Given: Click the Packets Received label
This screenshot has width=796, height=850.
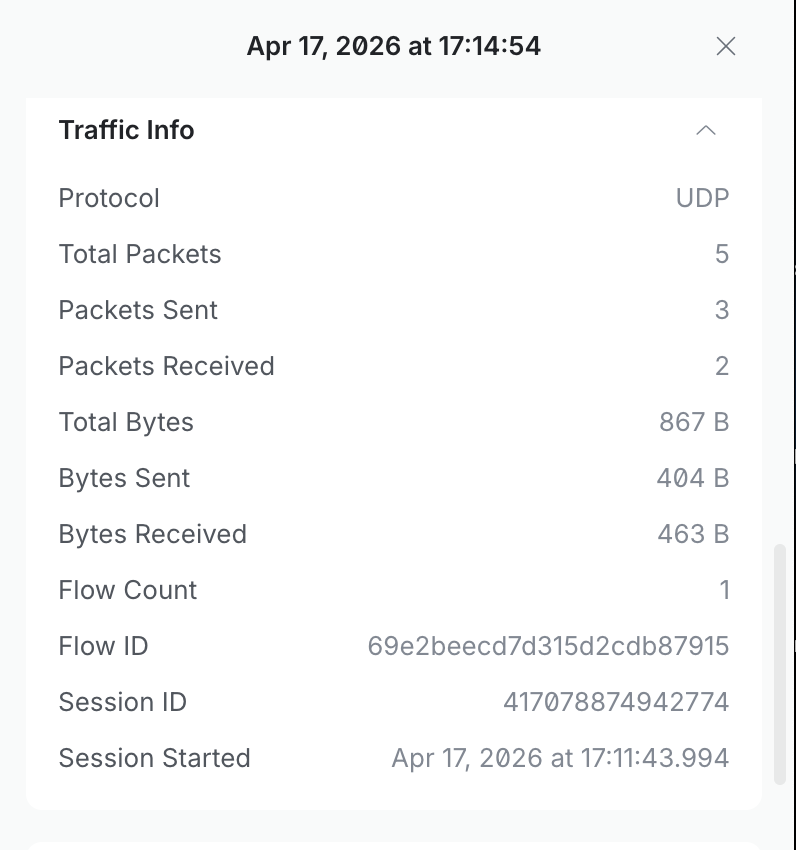Looking at the screenshot, I should click(166, 366).
